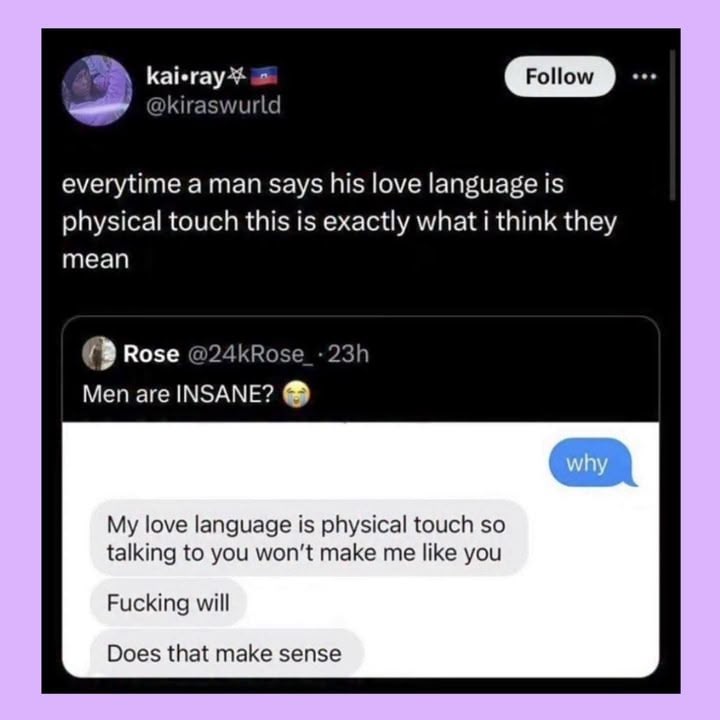This screenshot has width=720, height=720.
Task: Click the 23h timestamp on quoted tweet
Action: (x=349, y=354)
